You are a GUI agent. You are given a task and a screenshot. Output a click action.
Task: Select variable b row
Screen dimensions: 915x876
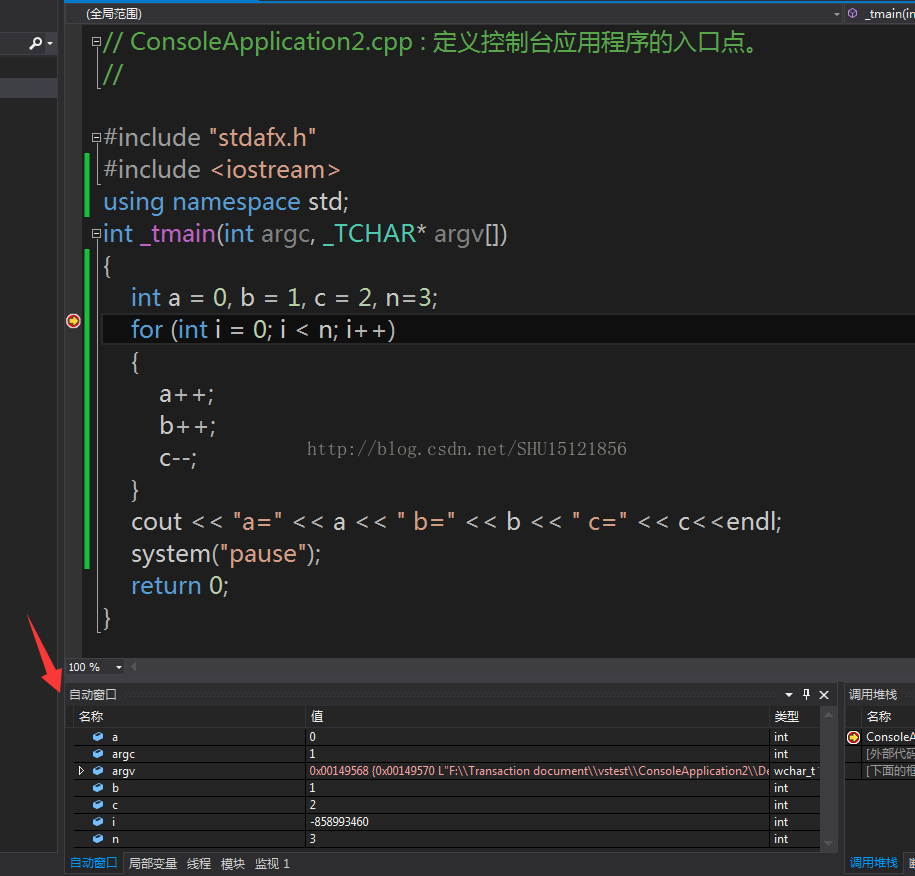[x=446, y=788]
